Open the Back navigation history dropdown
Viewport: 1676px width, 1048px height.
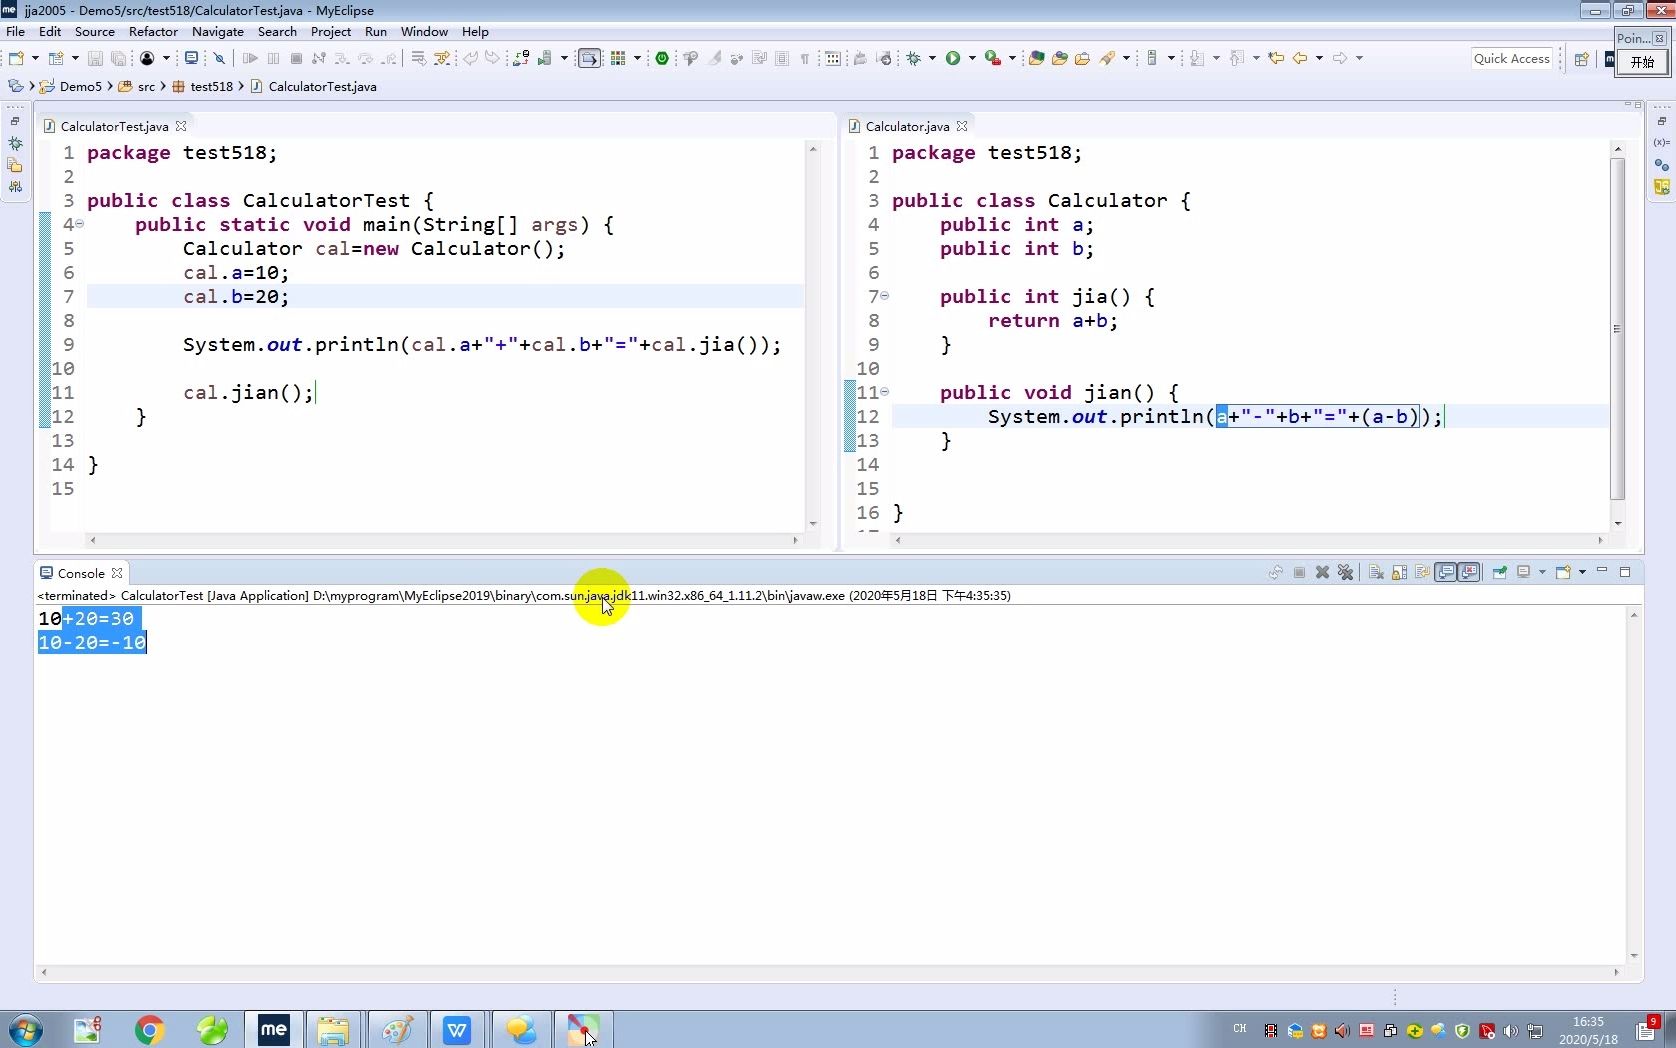[1320, 58]
